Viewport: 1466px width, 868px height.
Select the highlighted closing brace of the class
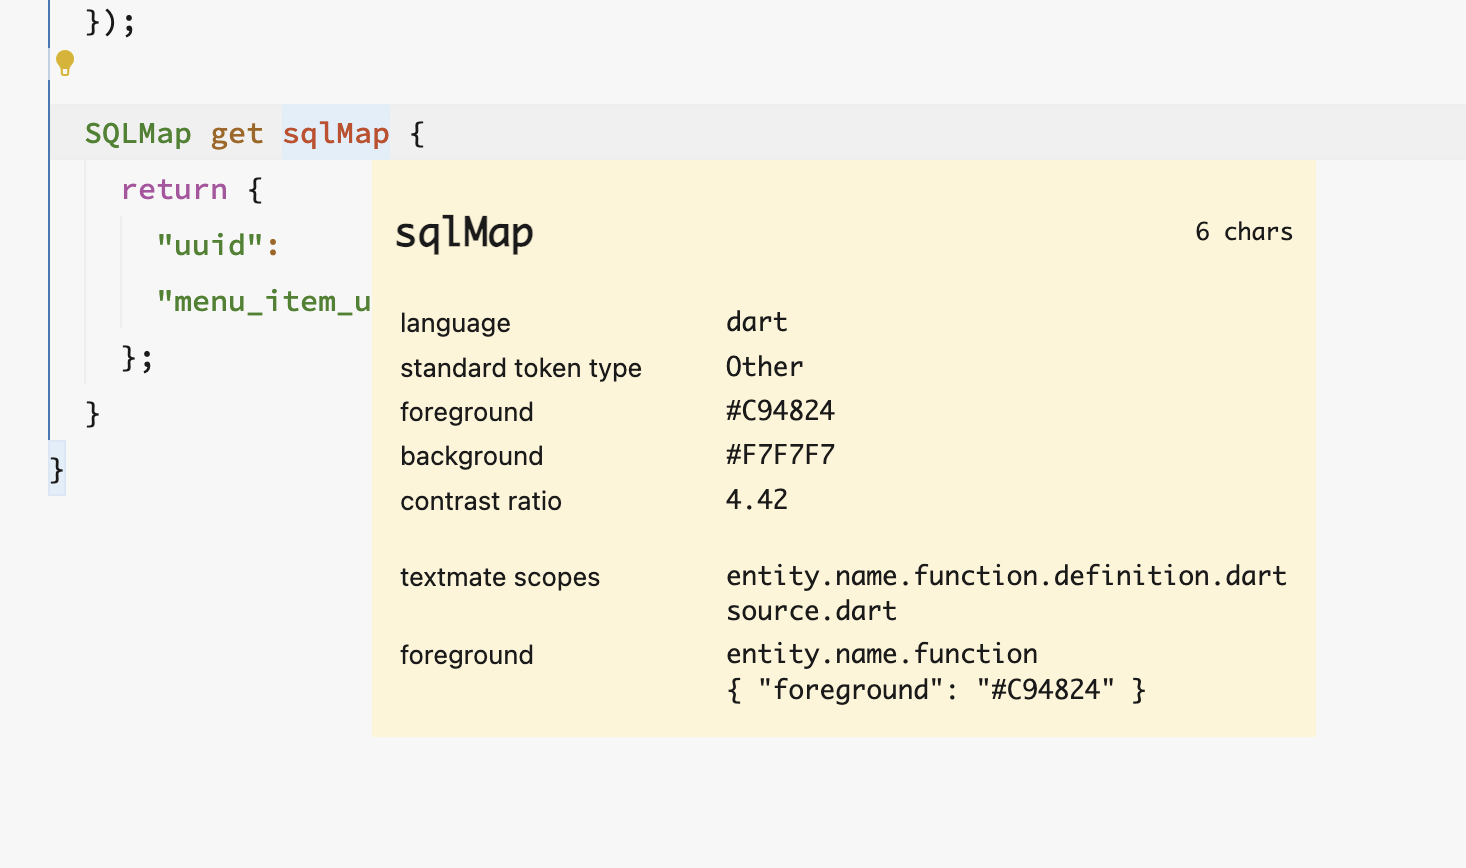[x=57, y=469]
